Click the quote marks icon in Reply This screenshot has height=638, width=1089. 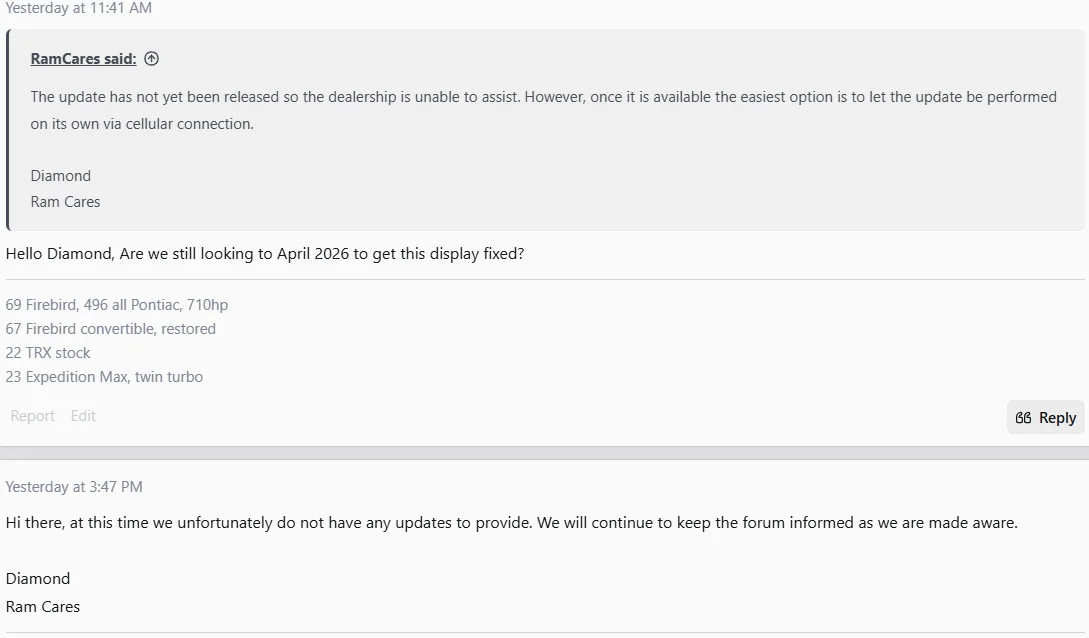tap(1023, 418)
